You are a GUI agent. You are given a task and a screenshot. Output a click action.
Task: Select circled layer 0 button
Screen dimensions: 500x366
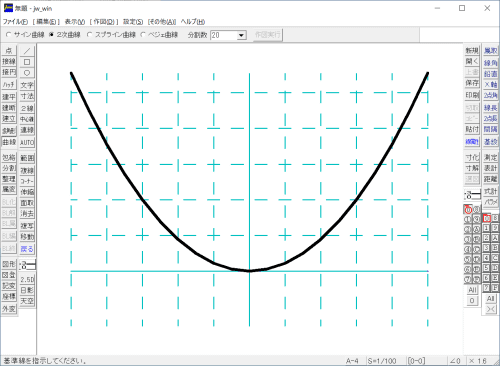[468, 210]
